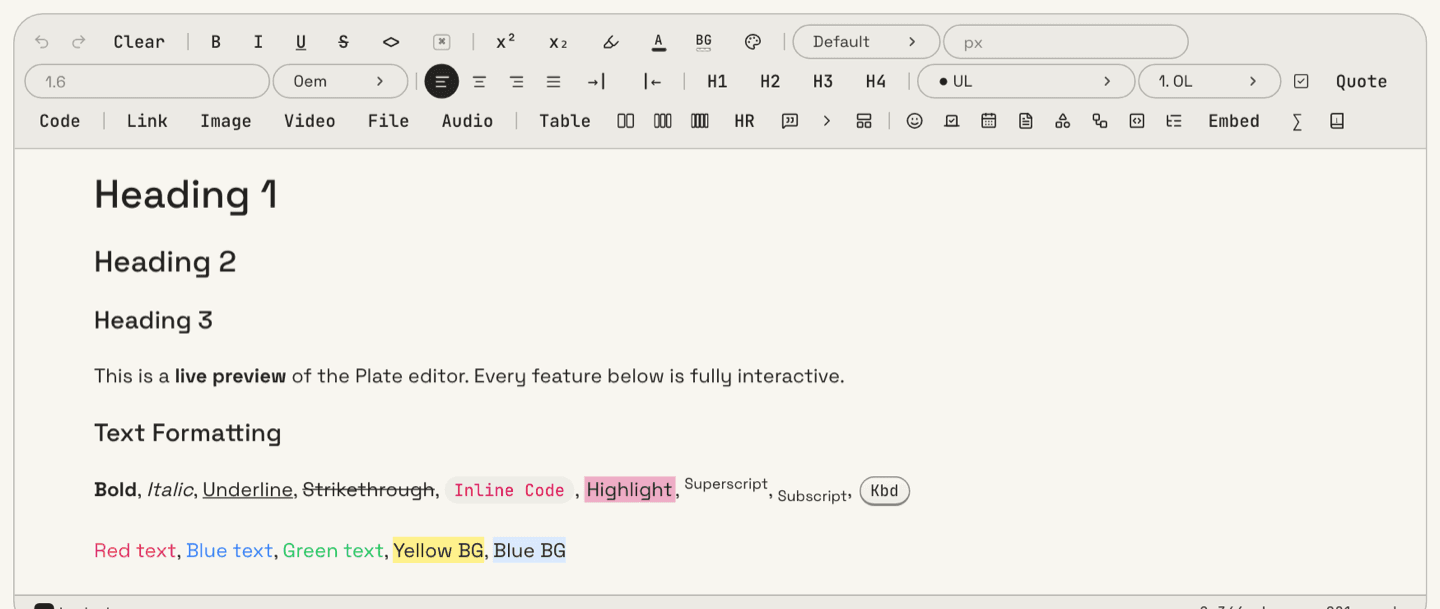Toggle bold formatting
The height and width of the screenshot is (609, 1440).
point(216,42)
